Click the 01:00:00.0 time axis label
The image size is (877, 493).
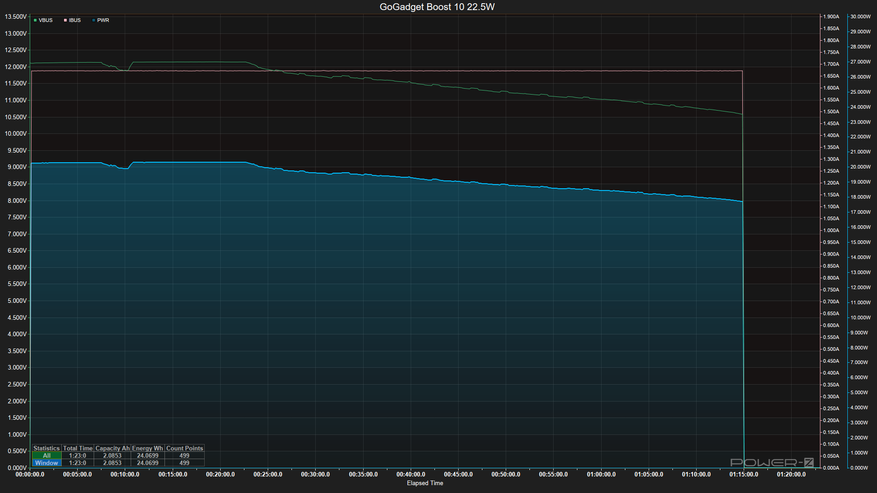pos(601,474)
